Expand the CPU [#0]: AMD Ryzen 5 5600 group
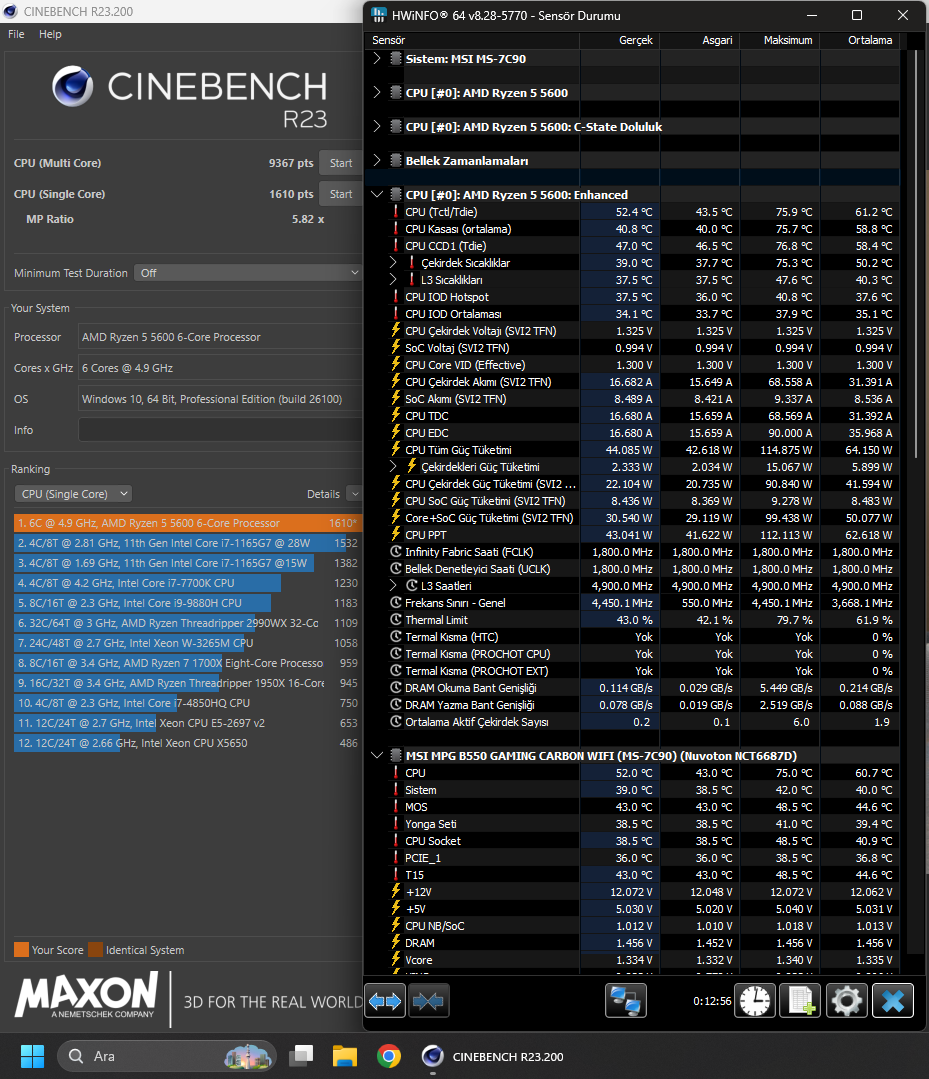Screen dimensions: 929x1079 coord(376,92)
